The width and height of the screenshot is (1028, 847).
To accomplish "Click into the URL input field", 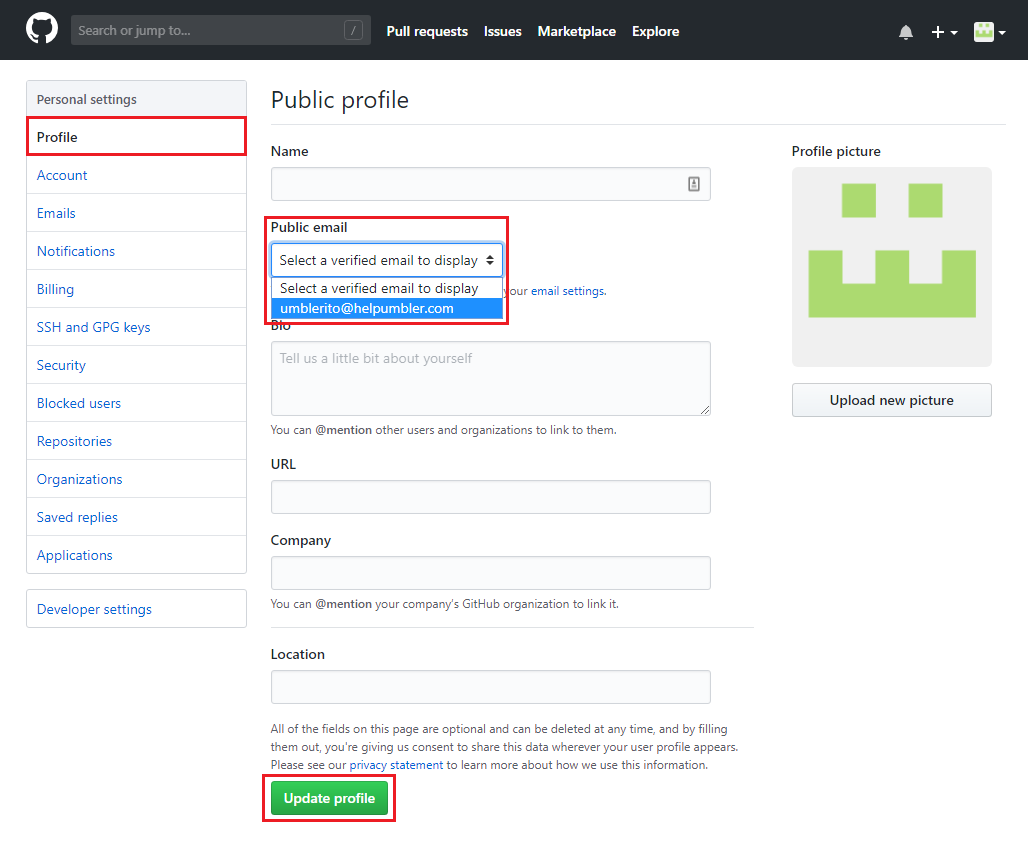I will click(x=490, y=497).
